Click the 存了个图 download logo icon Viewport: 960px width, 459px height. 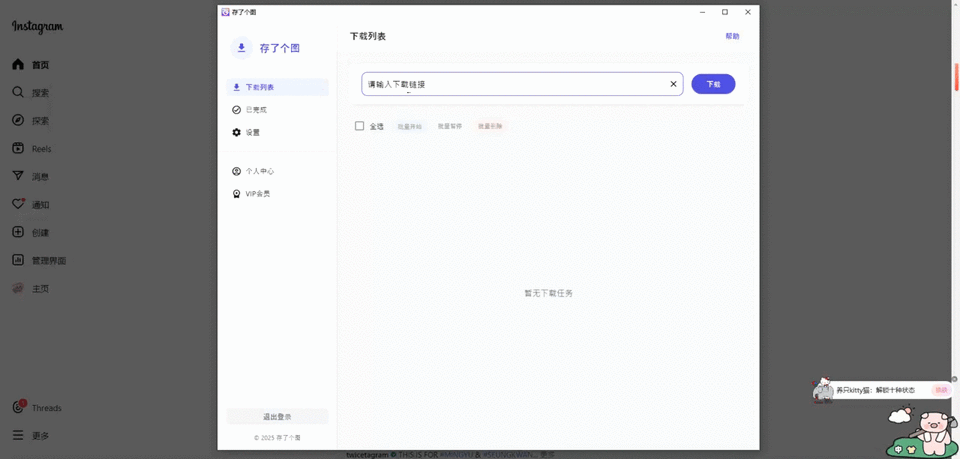click(241, 48)
